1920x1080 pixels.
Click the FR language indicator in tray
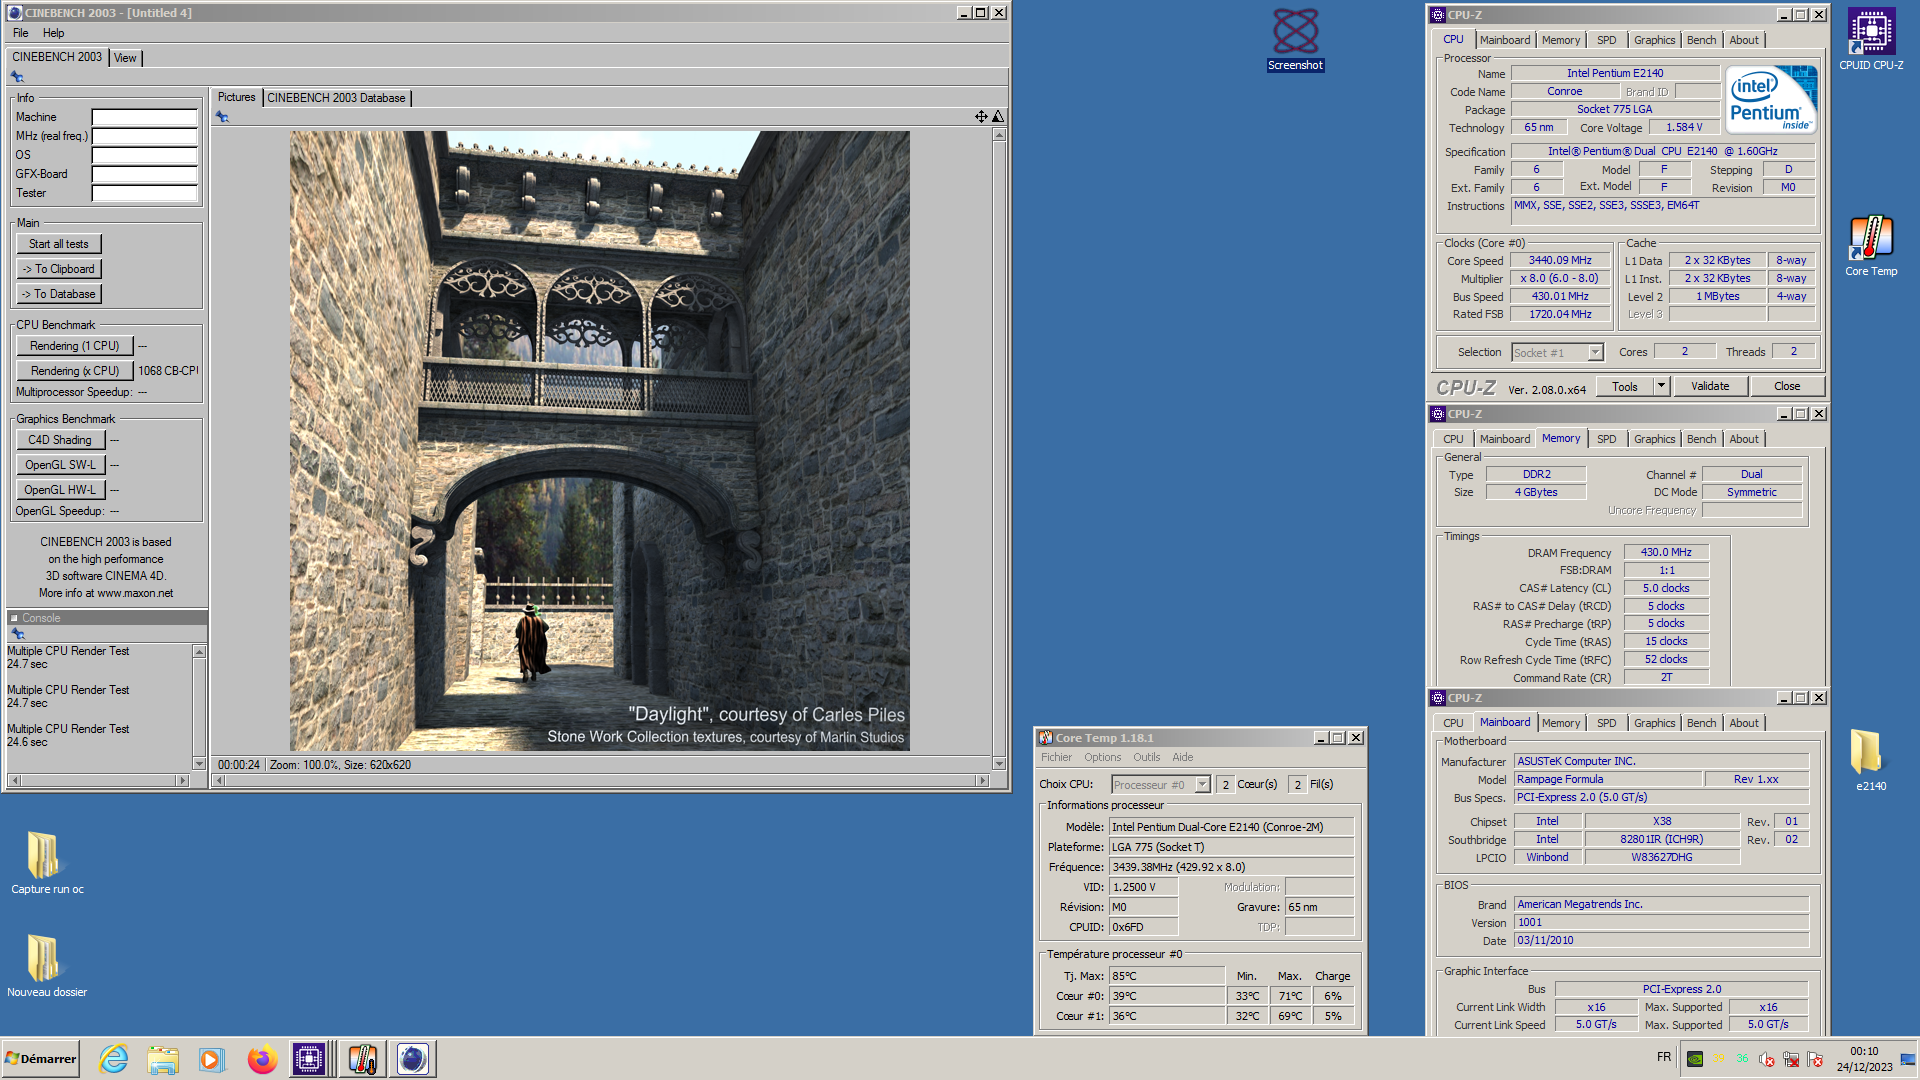point(1663,1057)
